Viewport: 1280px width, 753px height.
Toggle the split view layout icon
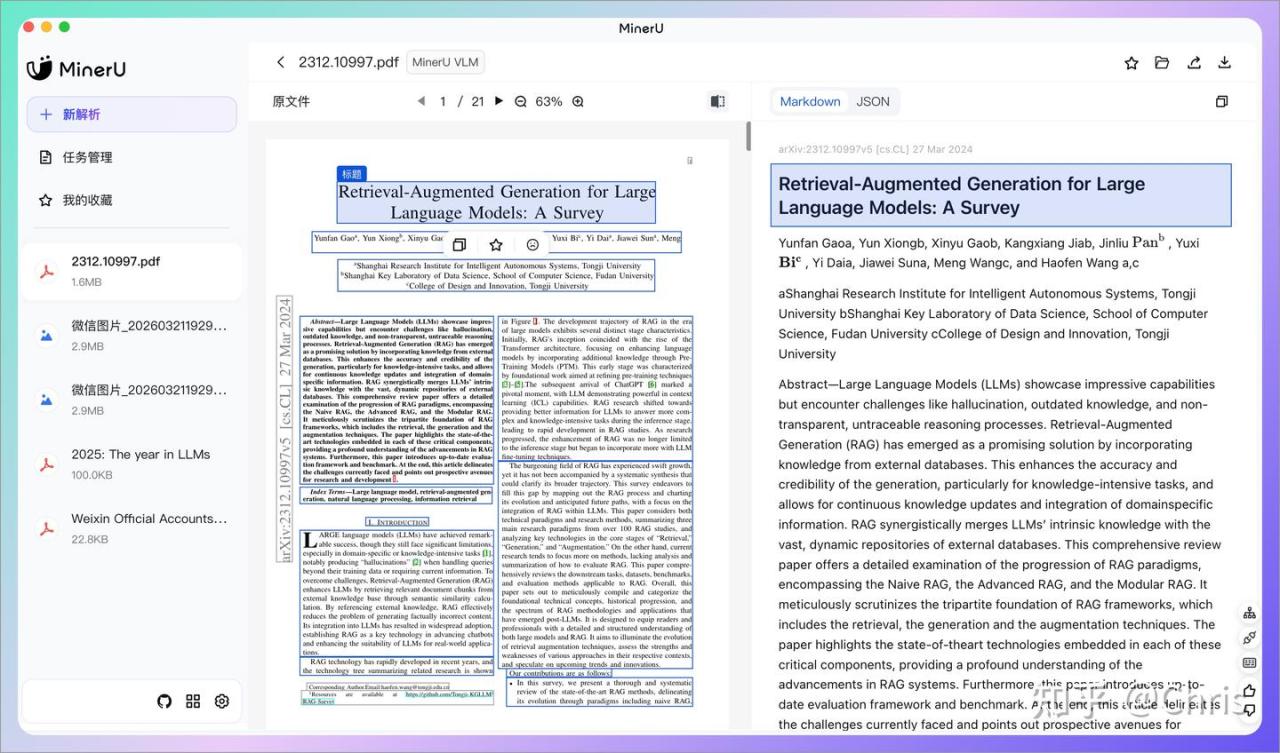coord(717,102)
